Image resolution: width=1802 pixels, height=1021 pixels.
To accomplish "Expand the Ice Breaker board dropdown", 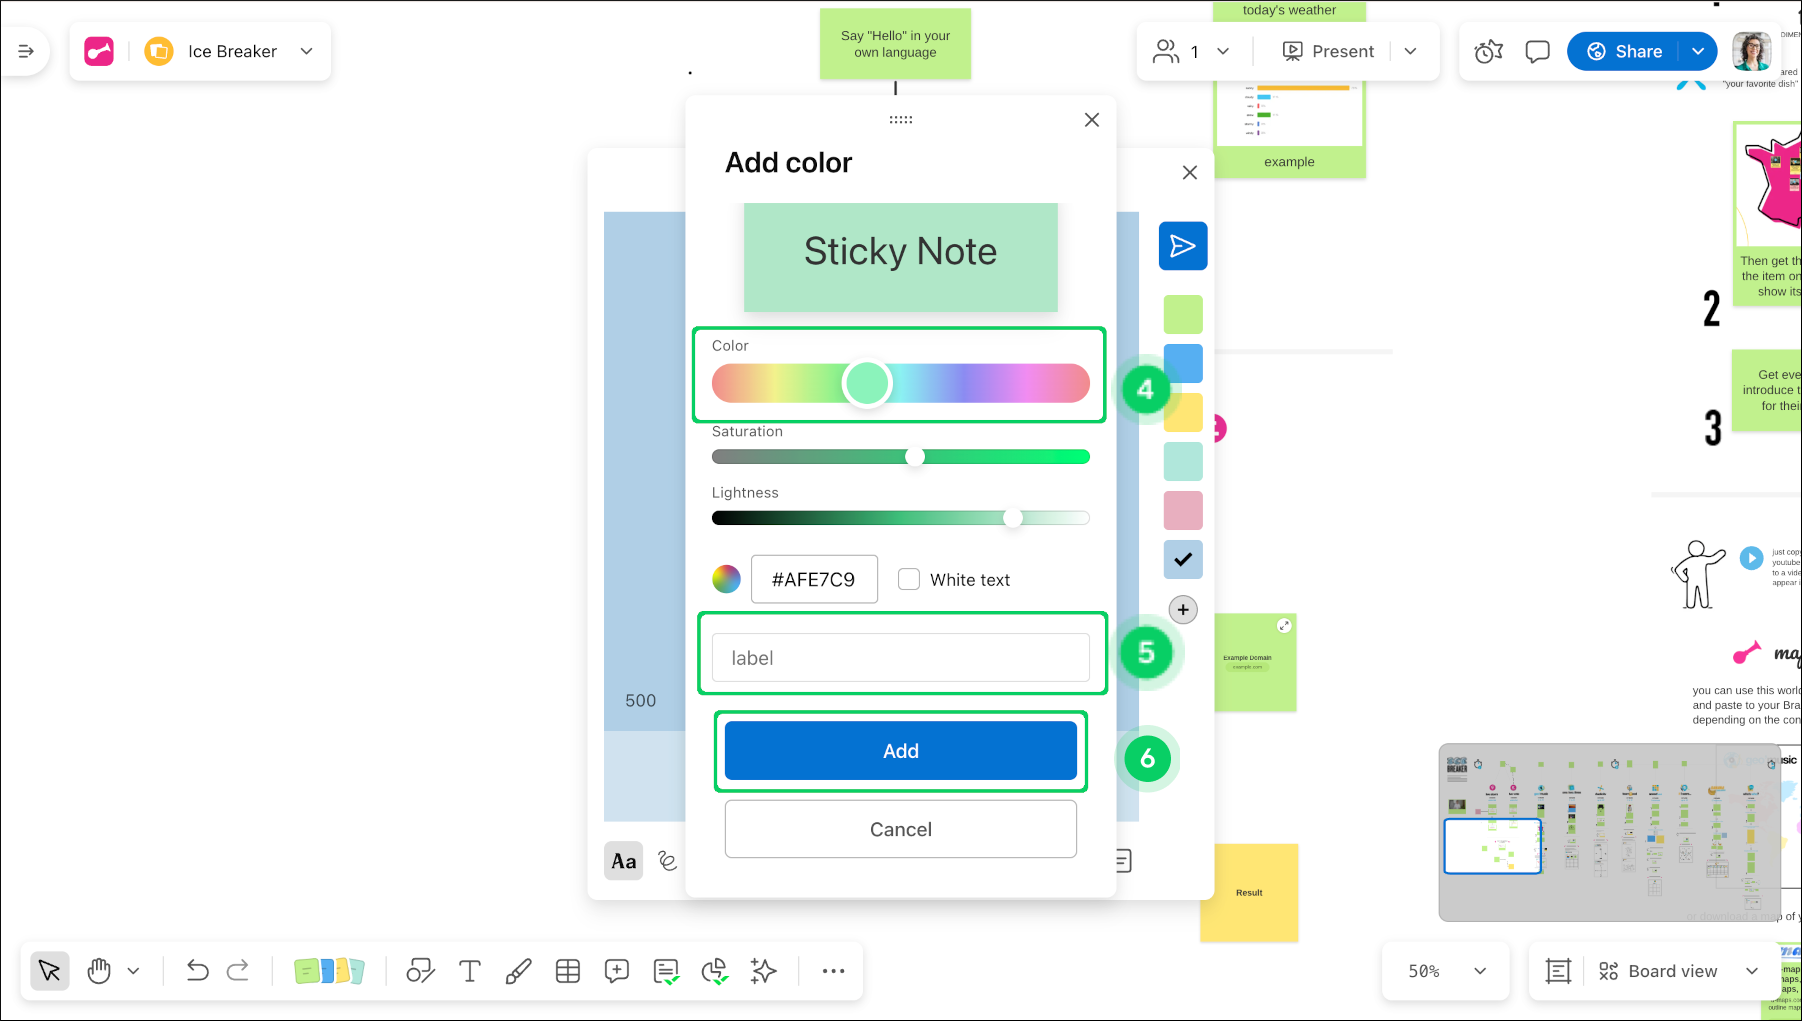I will coord(307,52).
